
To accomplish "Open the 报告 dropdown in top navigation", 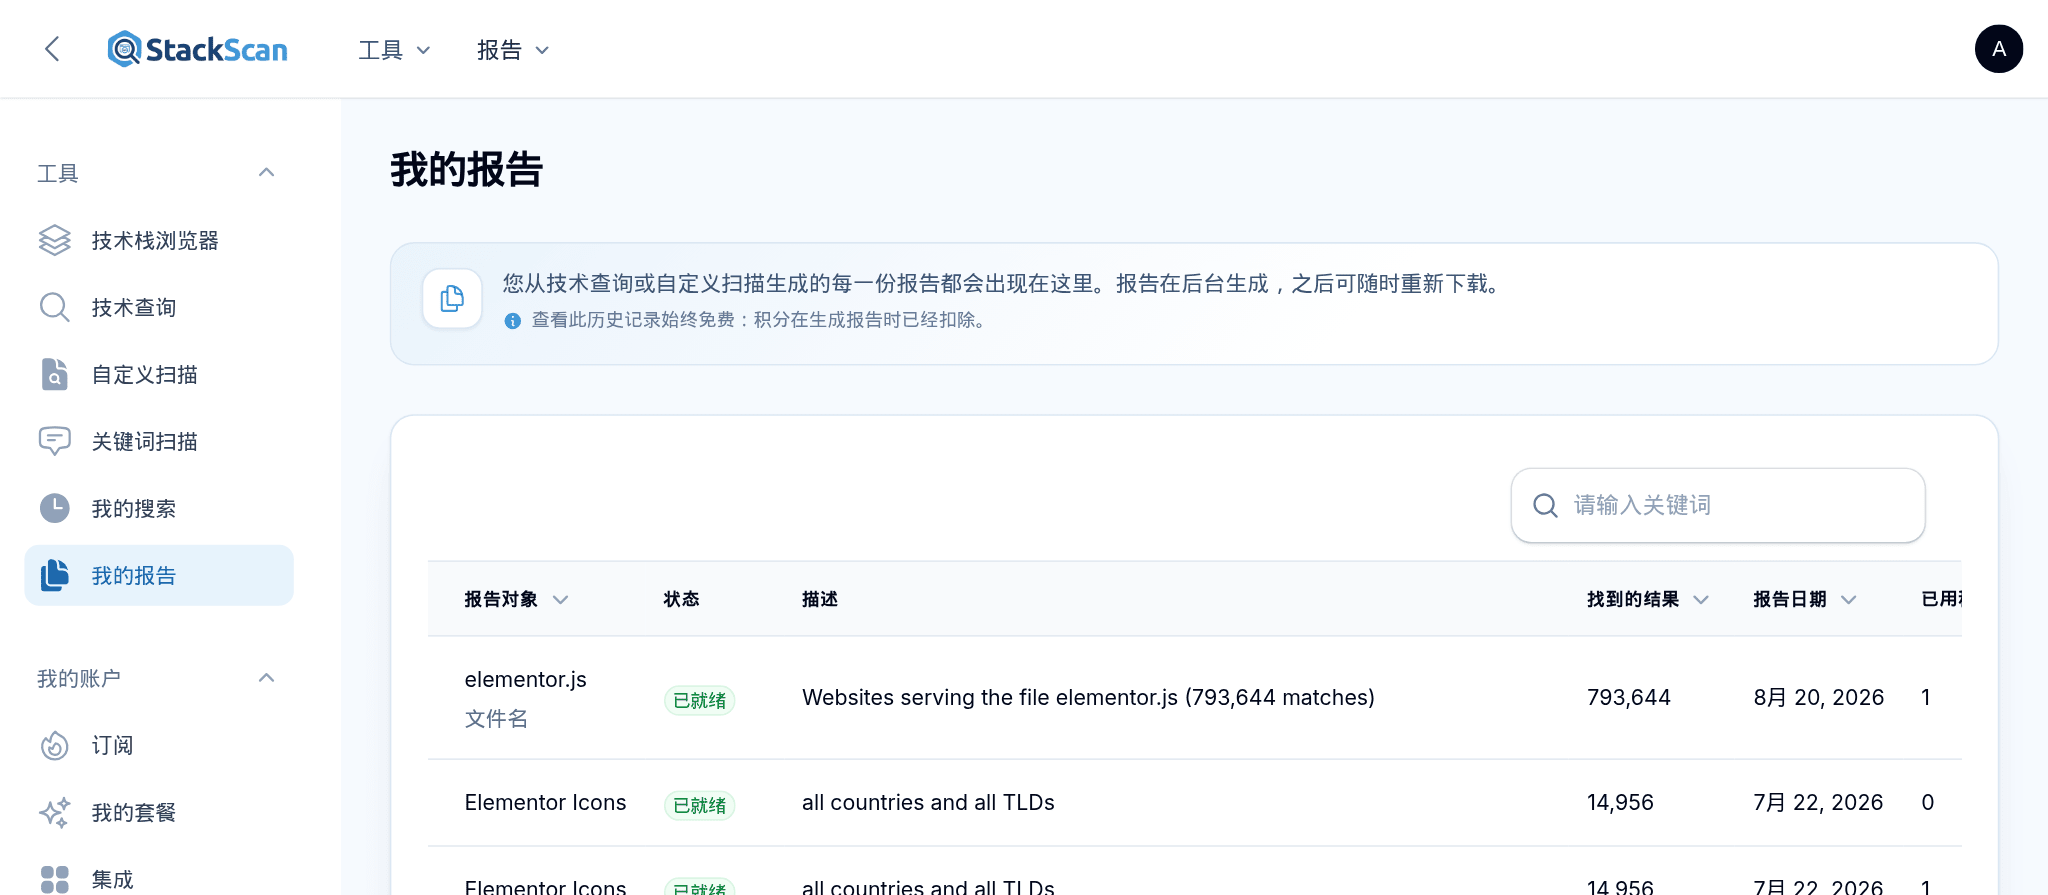I will [513, 50].
